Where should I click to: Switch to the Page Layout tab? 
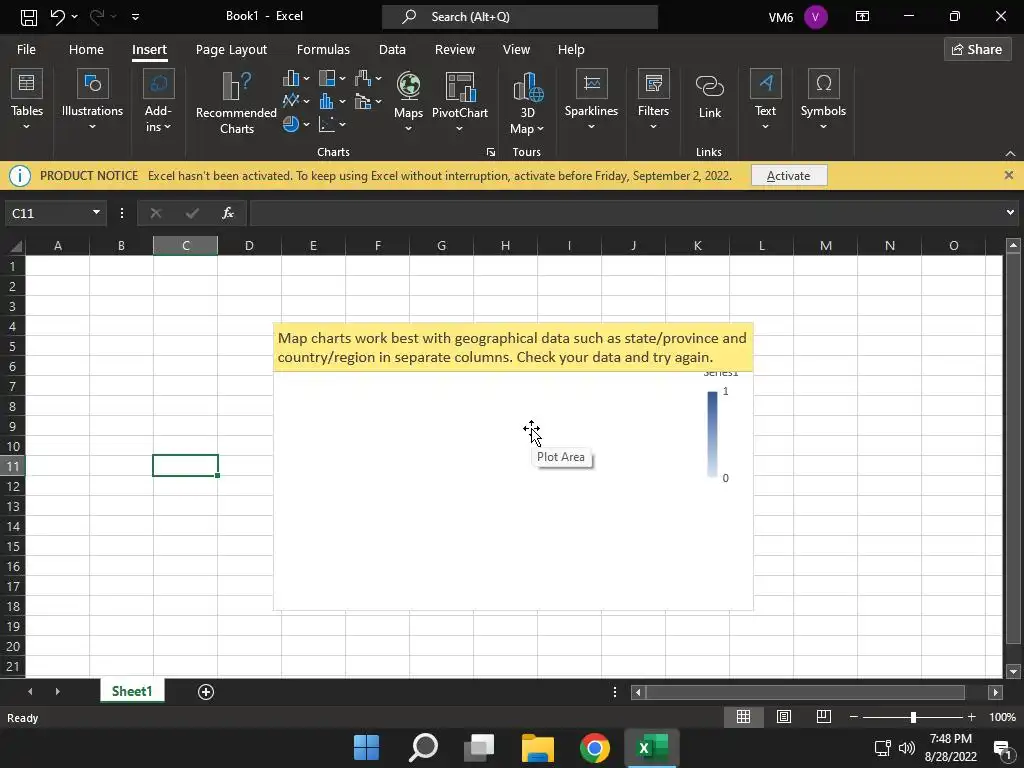tap(231, 50)
